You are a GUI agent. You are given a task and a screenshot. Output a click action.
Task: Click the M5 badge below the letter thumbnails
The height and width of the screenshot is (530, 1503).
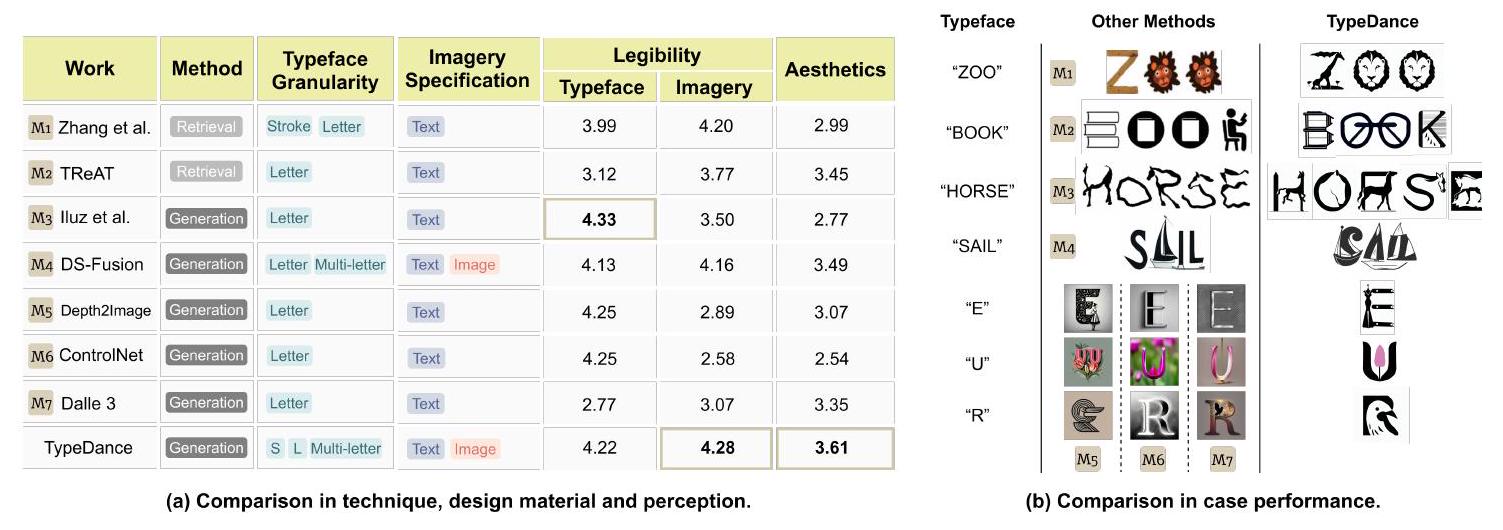click(x=1087, y=459)
